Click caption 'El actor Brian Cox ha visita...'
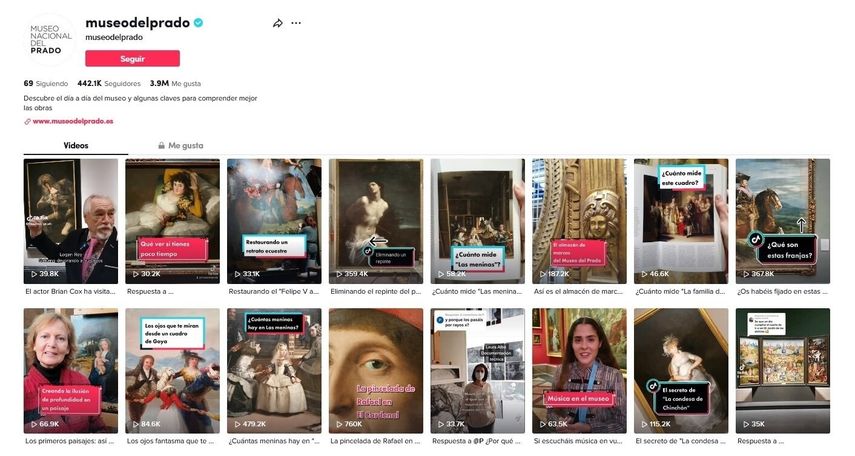855x456 pixels. tap(70, 292)
